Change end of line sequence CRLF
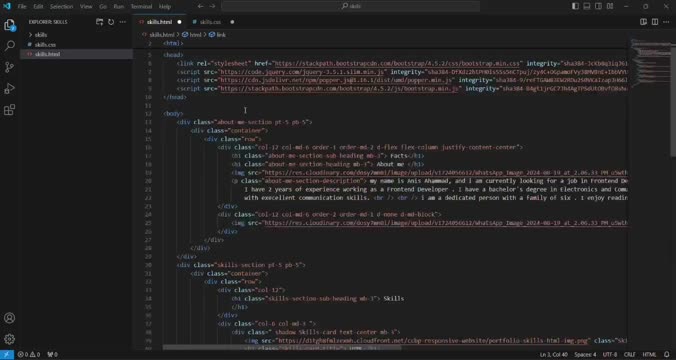The image size is (676, 360). (x=629, y=355)
